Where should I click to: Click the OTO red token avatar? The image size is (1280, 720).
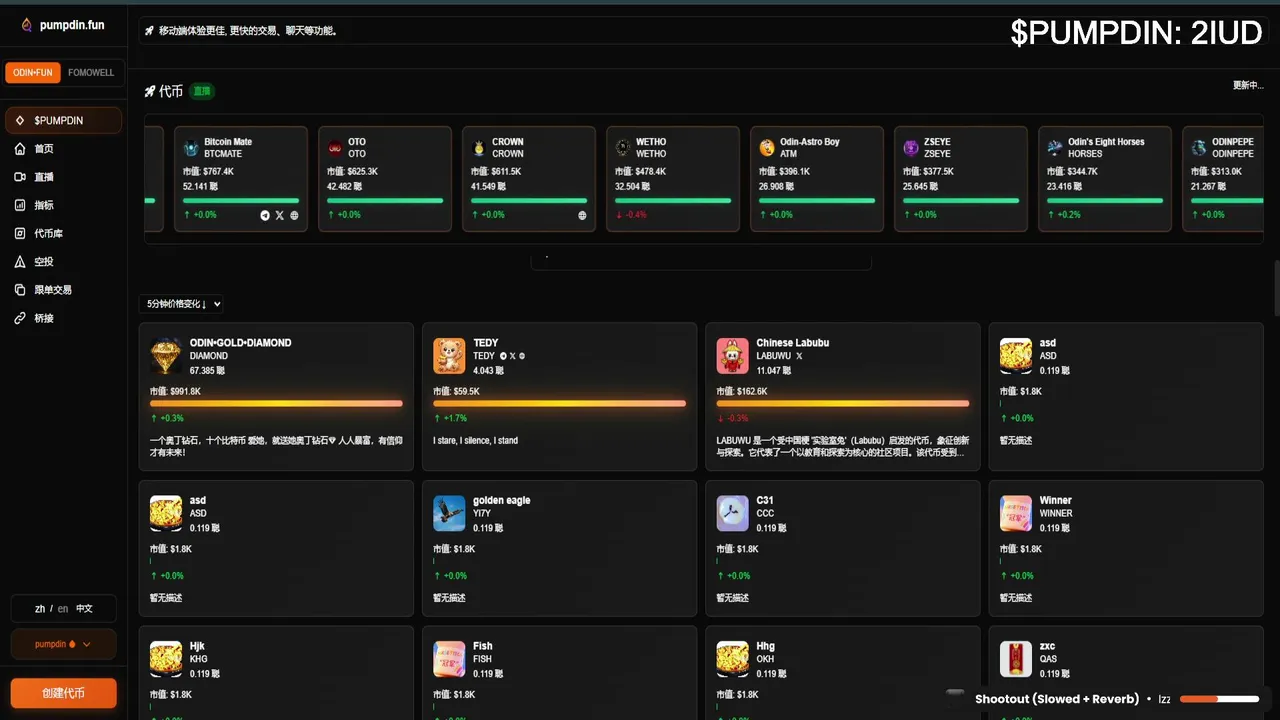click(335, 148)
